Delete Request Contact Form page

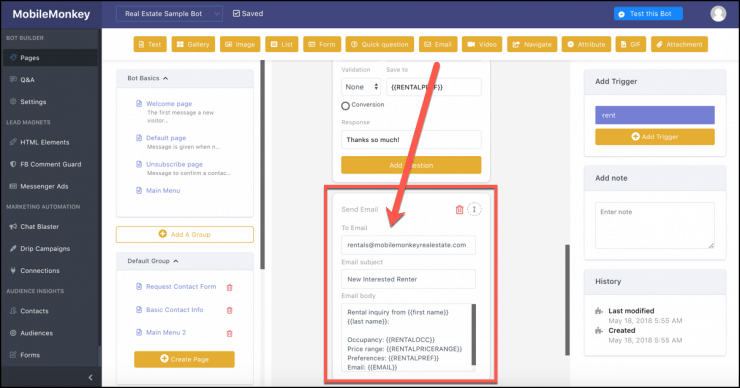click(230, 287)
